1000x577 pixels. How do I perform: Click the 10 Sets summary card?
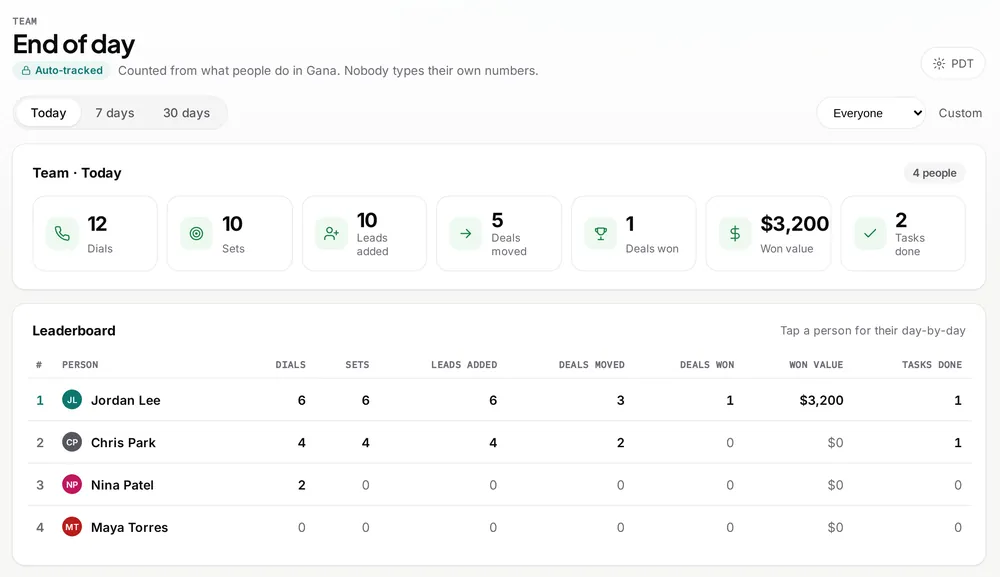point(230,233)
